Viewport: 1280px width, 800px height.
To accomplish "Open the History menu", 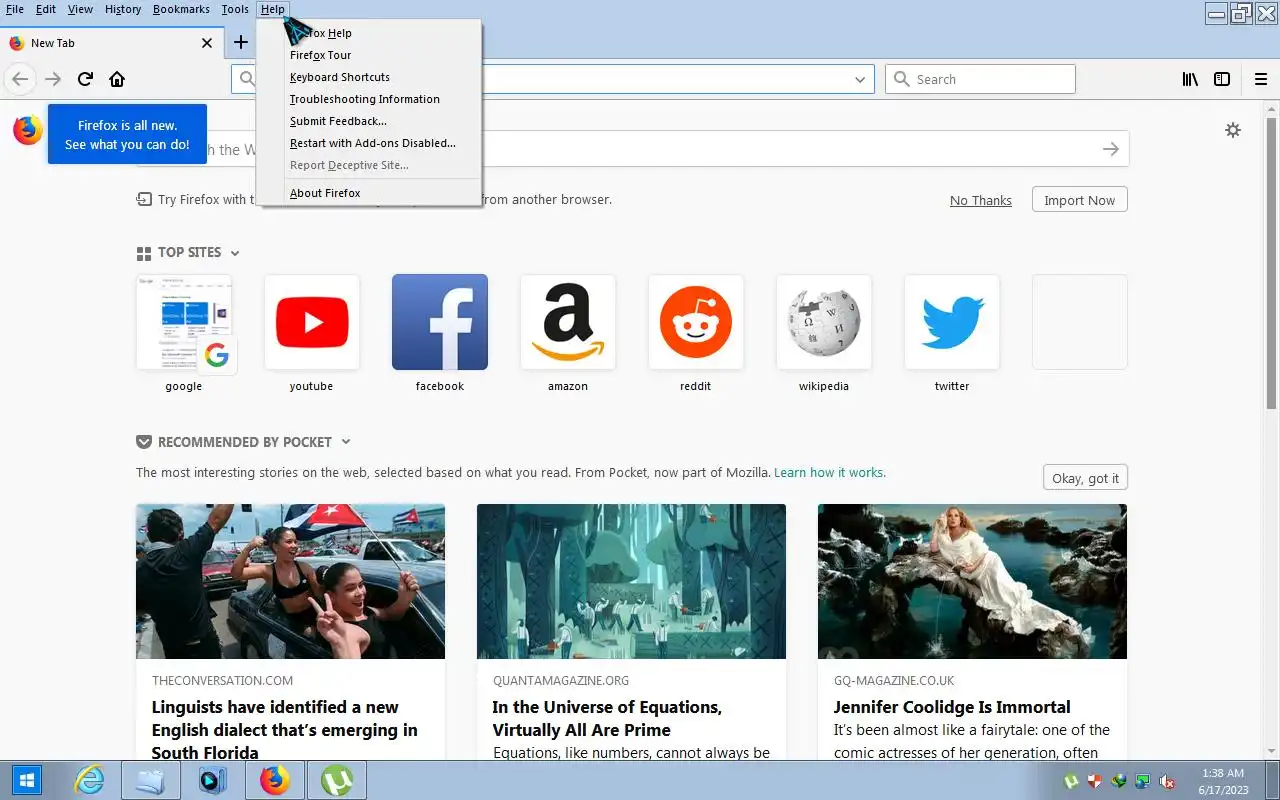I will pyautogui.click(x=123, y=9).
